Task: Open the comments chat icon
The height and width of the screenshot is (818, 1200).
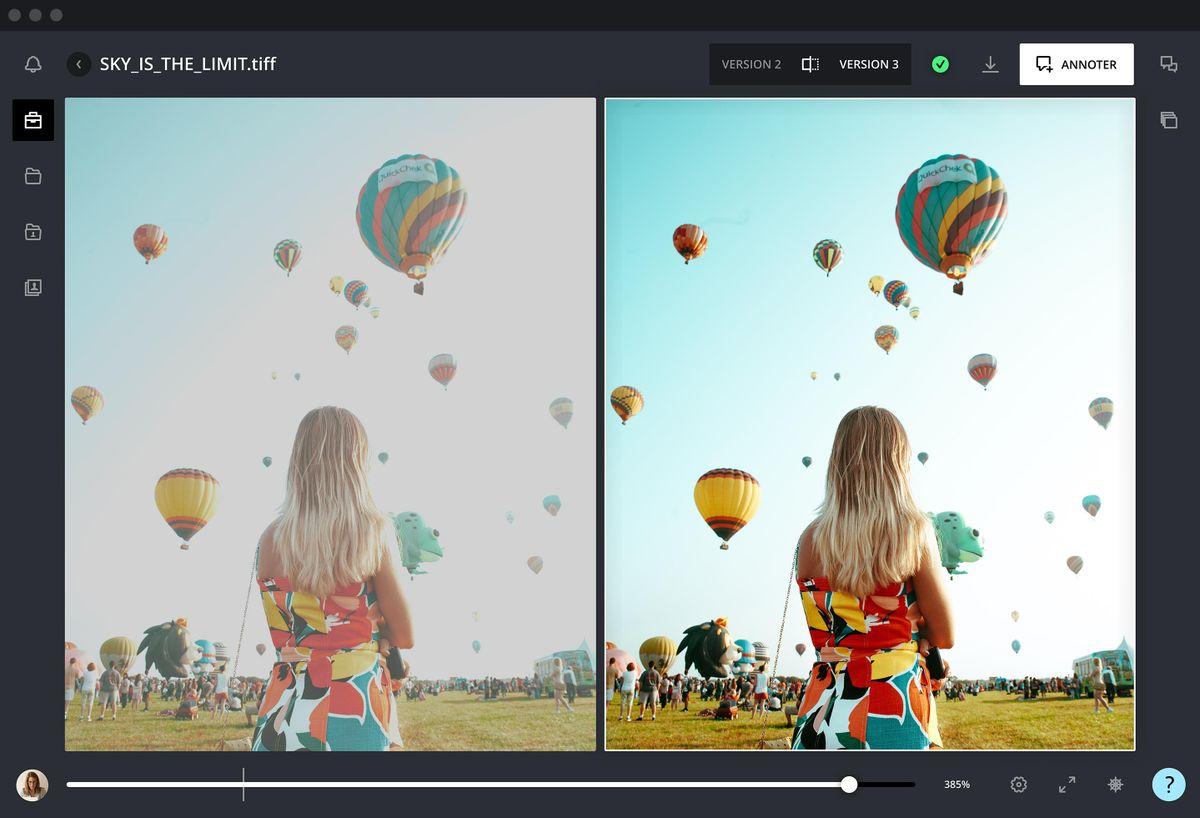Action: [1168, 64]
